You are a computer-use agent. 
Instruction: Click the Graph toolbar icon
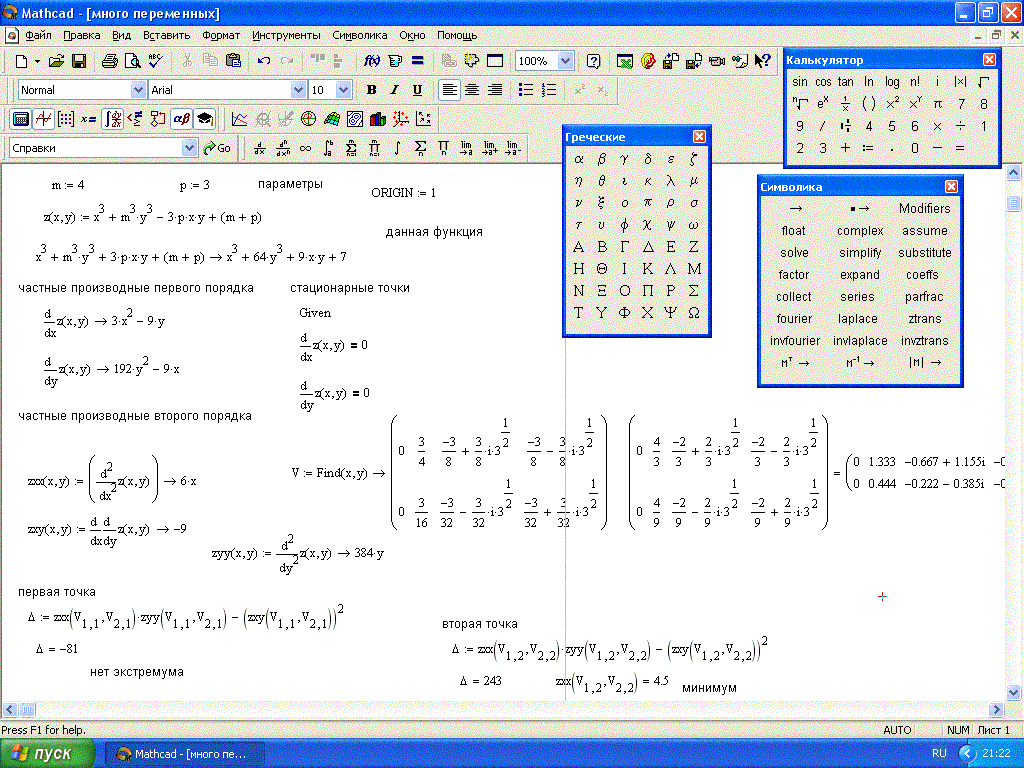click(43, 119)
